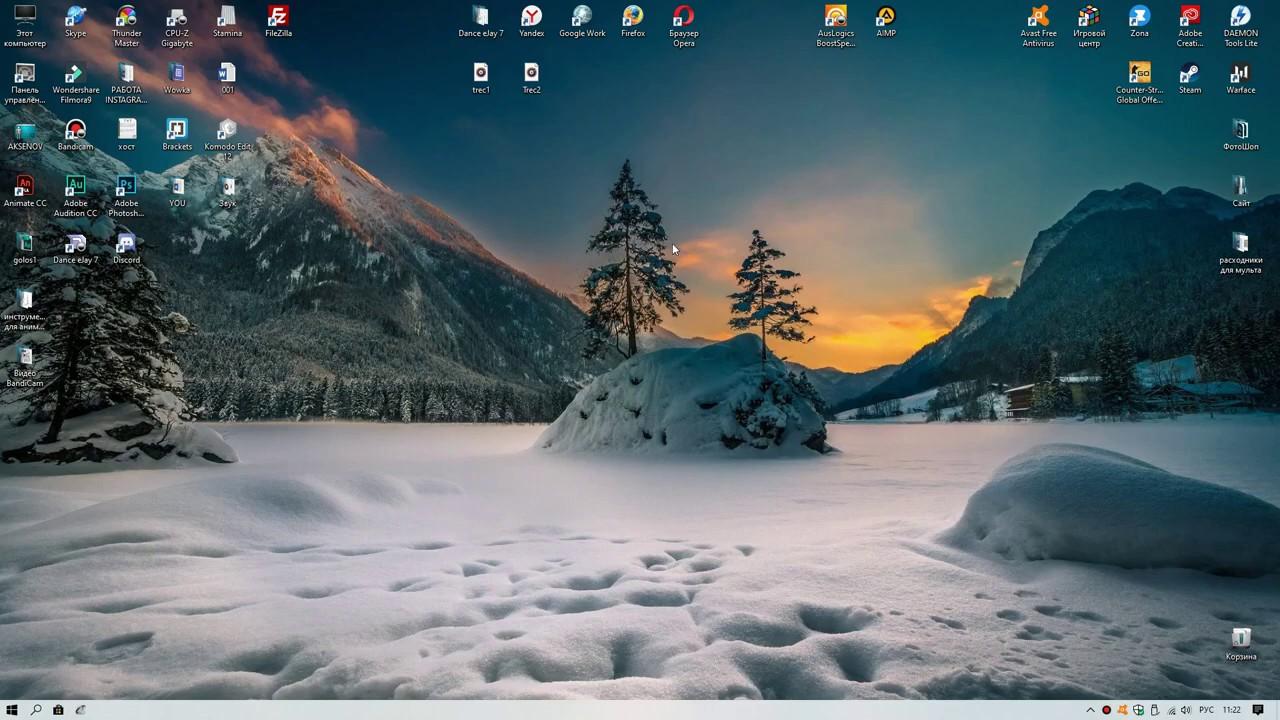
Task: Click the taskbar search magnifier
Action: (x=36, y=710)
